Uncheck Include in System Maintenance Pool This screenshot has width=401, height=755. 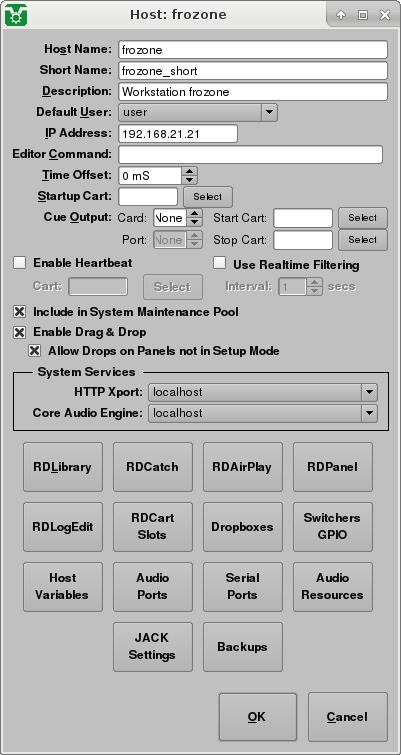tap(20, 312)
